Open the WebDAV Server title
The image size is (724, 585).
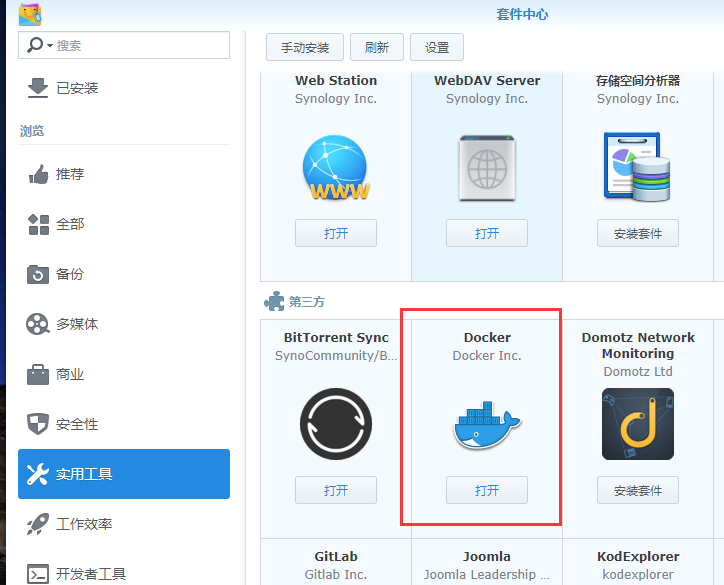tap(487, 80)
